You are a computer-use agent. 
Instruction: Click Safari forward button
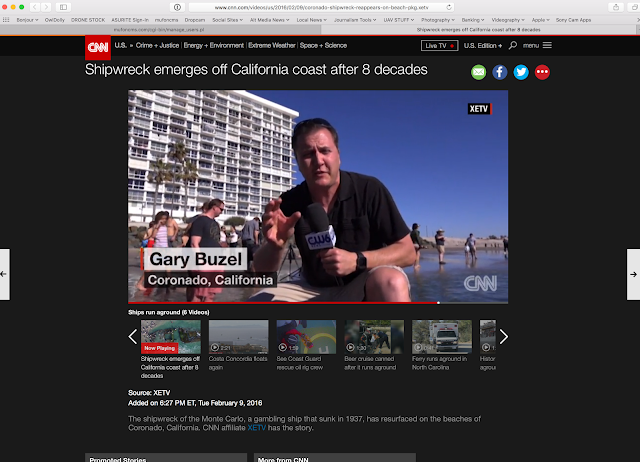point(46,7)
